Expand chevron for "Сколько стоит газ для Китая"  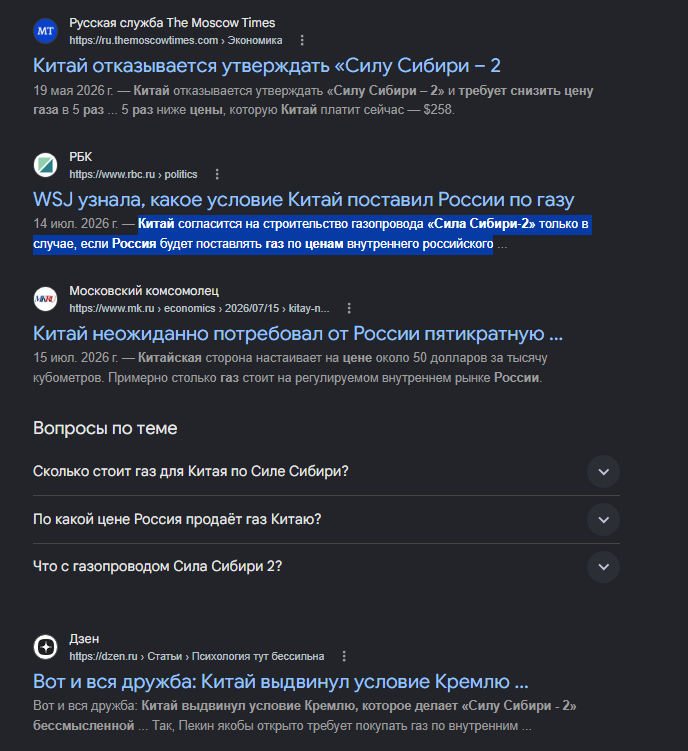tap(604, 472)
